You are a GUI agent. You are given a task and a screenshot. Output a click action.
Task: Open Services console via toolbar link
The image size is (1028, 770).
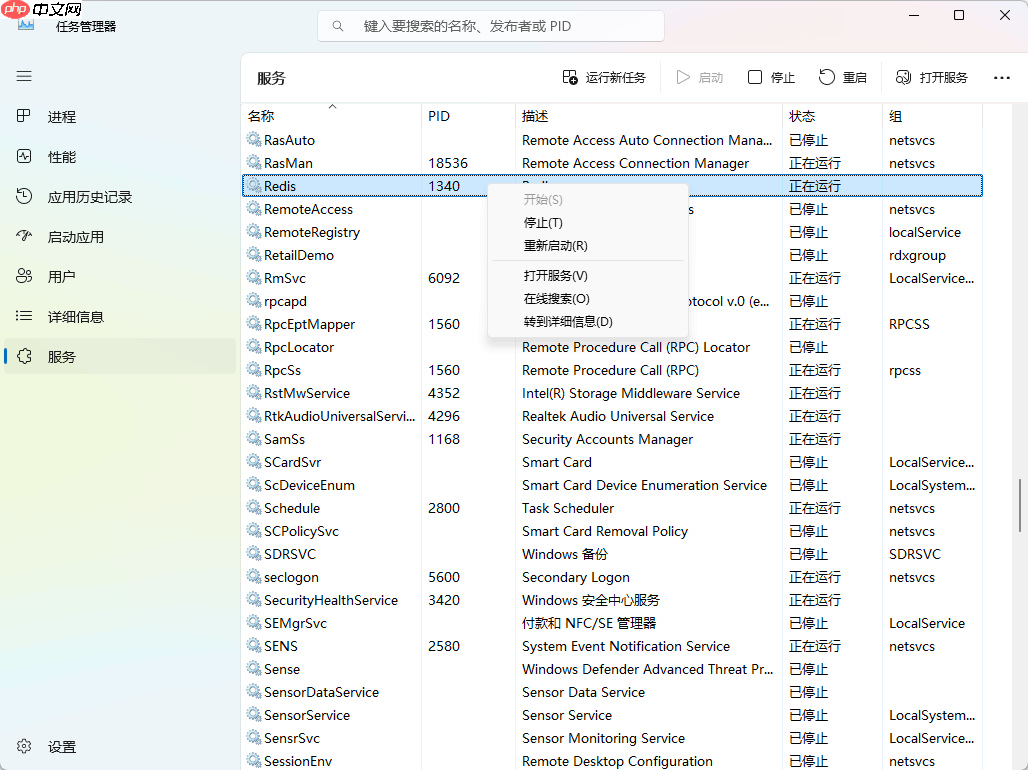pos(930,76)
